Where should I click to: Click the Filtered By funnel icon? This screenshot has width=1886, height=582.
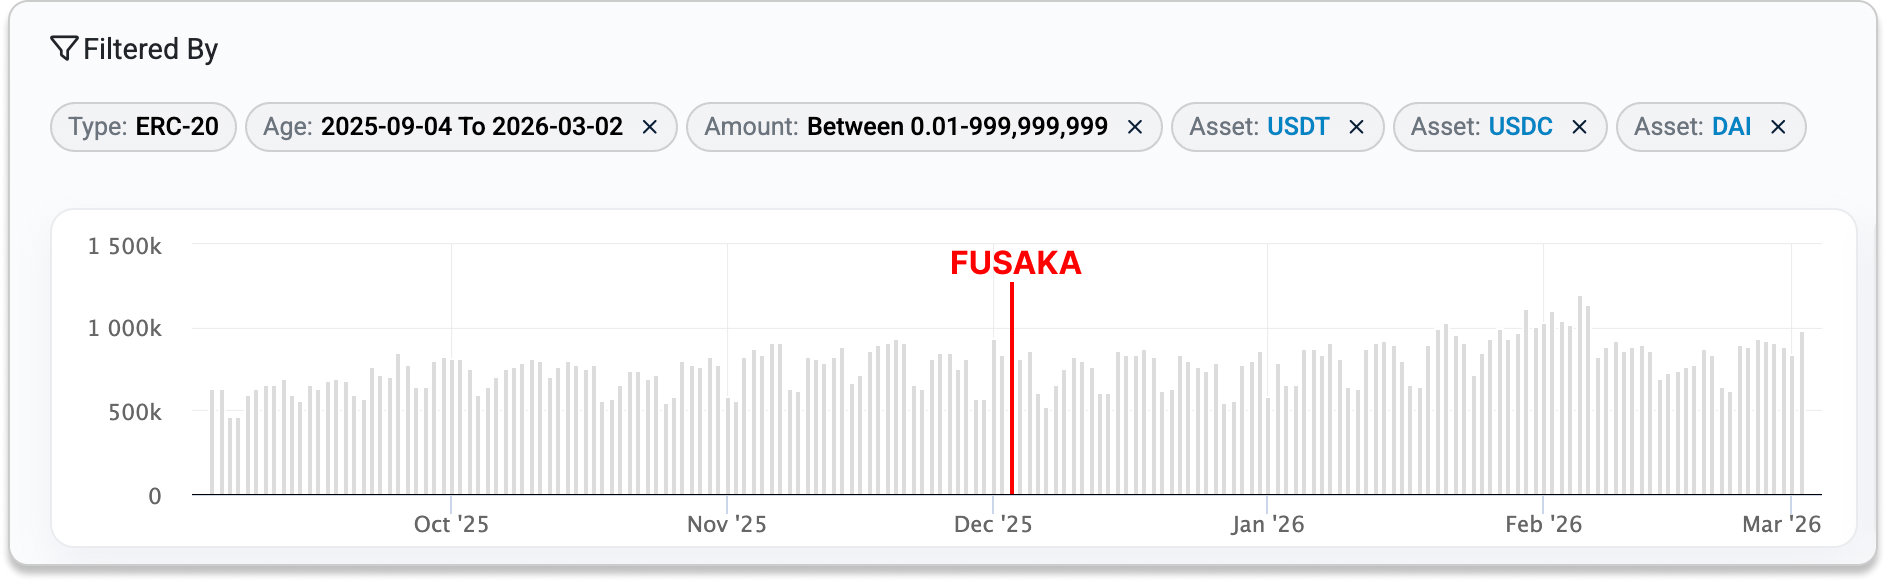coord(64,48)
